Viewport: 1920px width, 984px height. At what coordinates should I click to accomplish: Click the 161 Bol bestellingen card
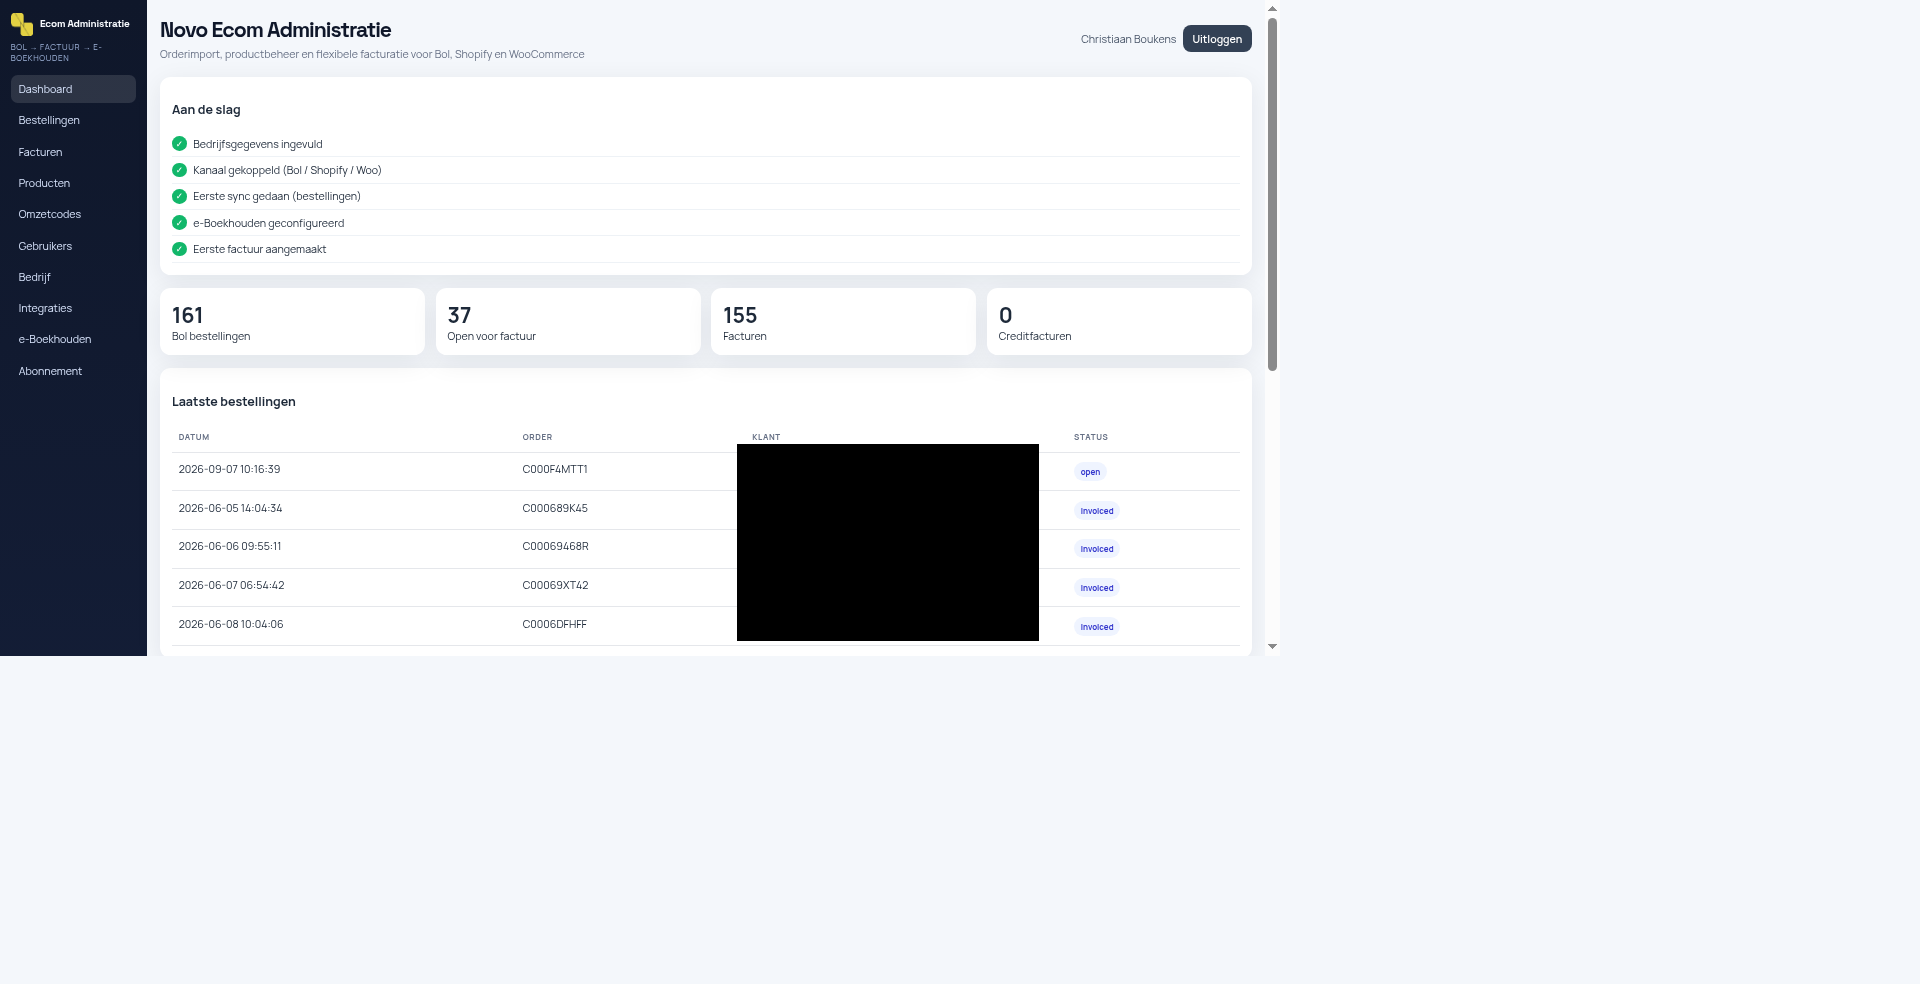(292, 322)
